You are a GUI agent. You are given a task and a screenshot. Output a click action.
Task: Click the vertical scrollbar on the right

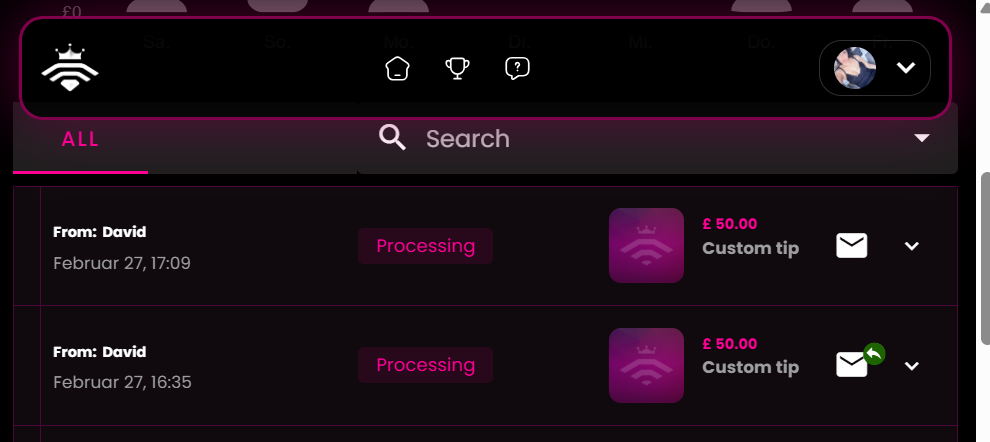[984, 260]
